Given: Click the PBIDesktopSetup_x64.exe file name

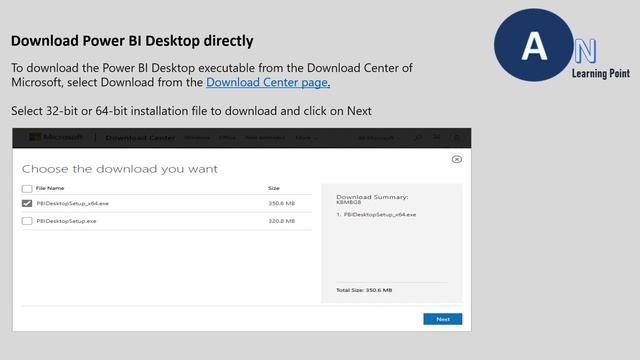Looking at the screenshot, I should pos(73,203).
